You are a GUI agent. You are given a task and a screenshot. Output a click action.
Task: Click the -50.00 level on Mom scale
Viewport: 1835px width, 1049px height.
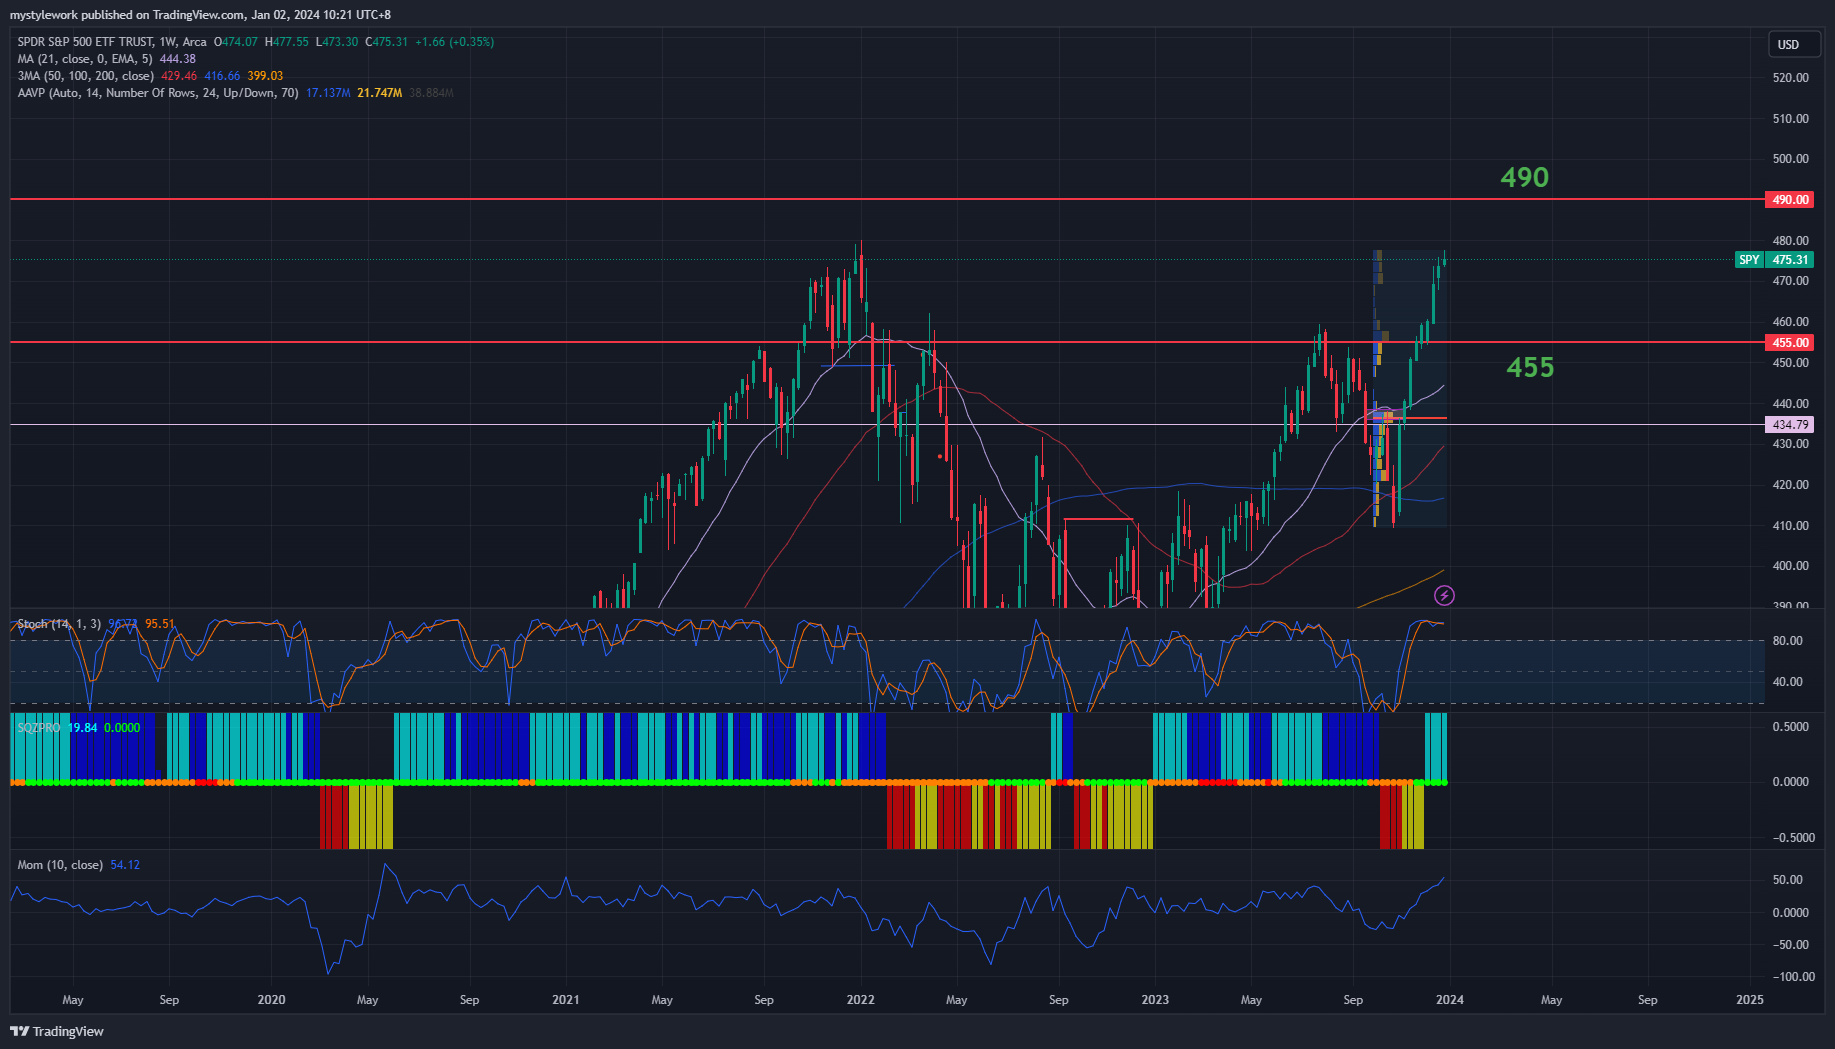point(1790,945)
